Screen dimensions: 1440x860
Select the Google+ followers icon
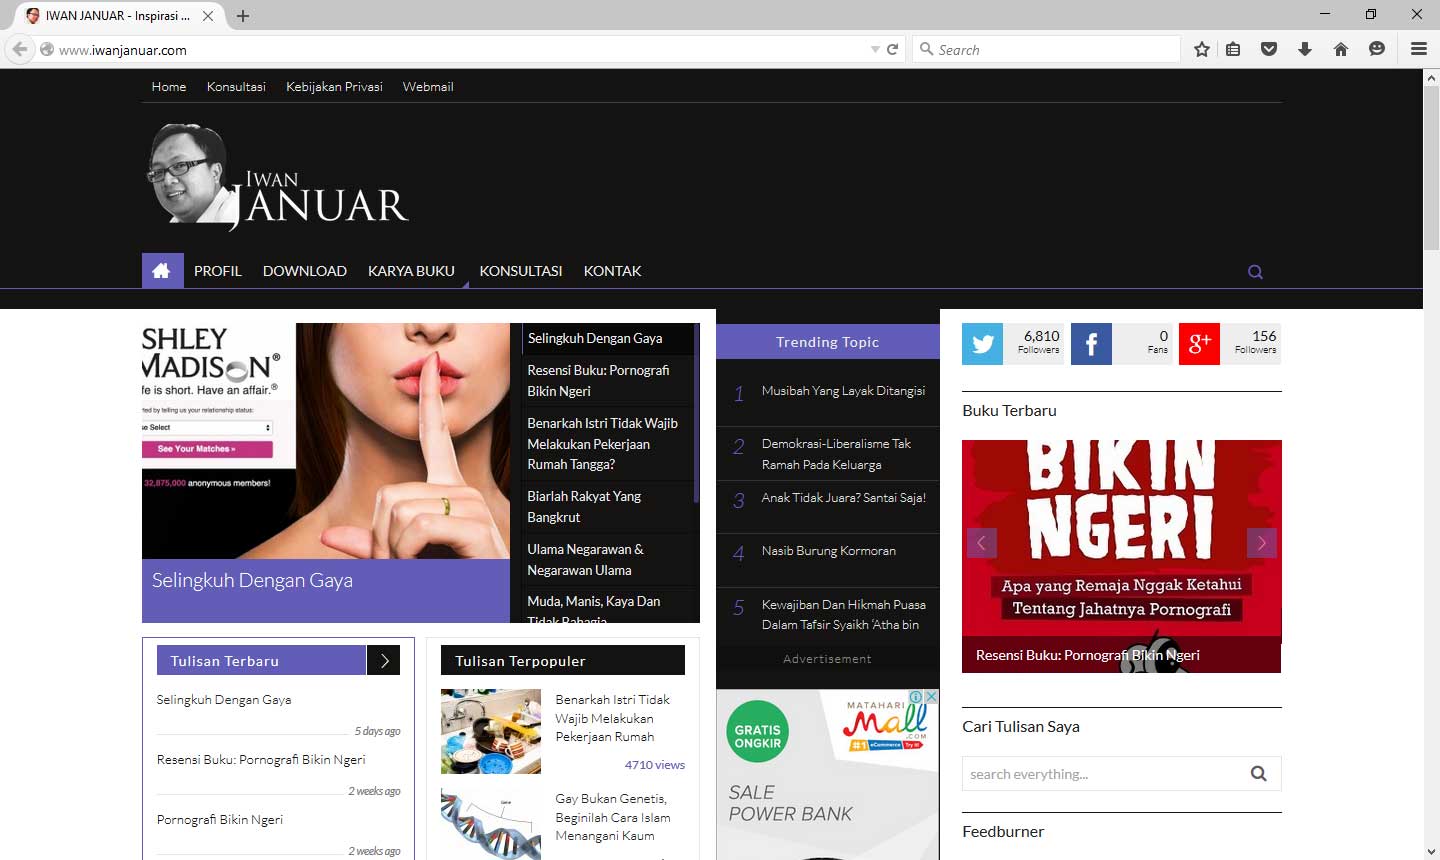click(x=1199, y=344)
